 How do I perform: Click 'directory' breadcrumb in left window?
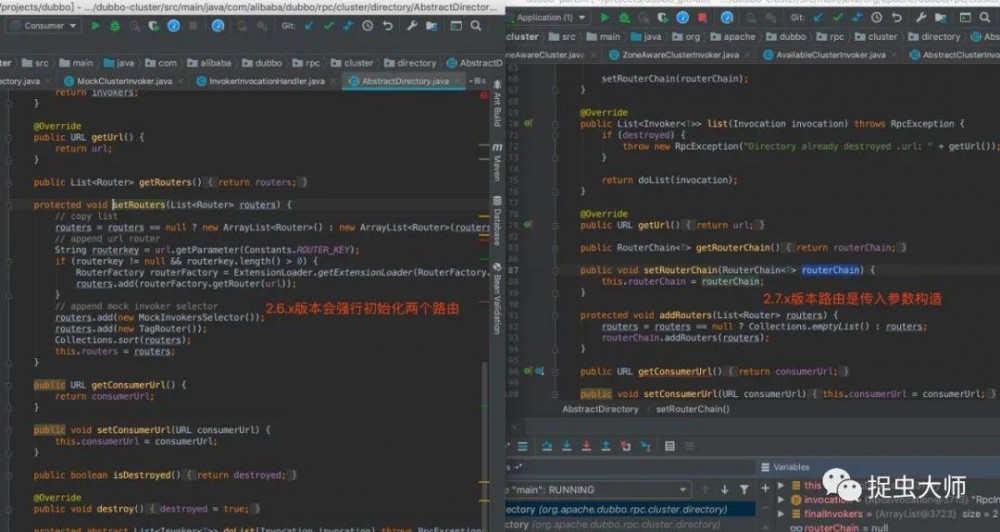point(410,63)
